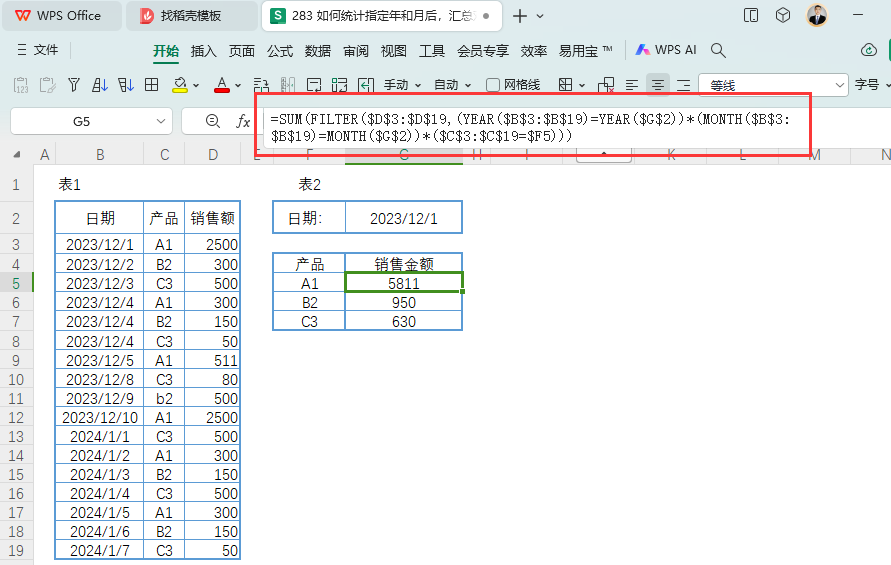Select cell showing 5811

[x=403, y=283]
